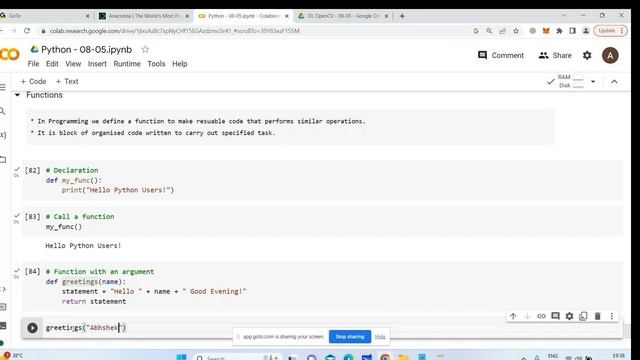Open the variables {x} sidebar panel
The height and width of the screenshot is (360, 640).
click(x=3, y=134)
